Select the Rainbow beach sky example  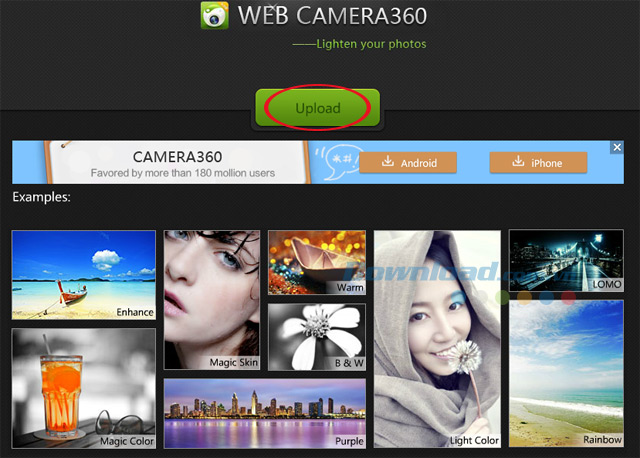pos(566,374)
